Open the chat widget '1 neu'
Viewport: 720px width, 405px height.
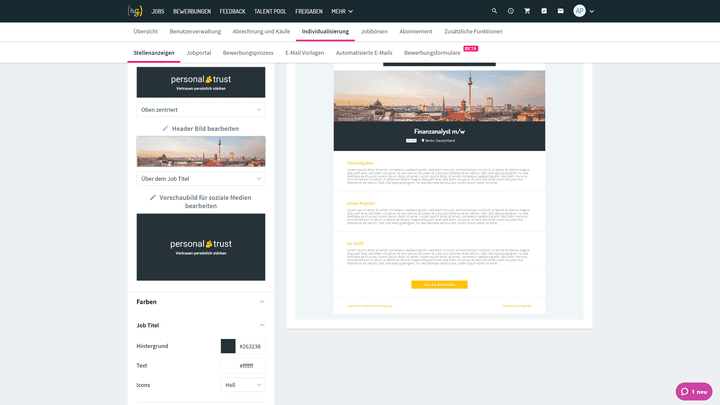tap(694, 391)
